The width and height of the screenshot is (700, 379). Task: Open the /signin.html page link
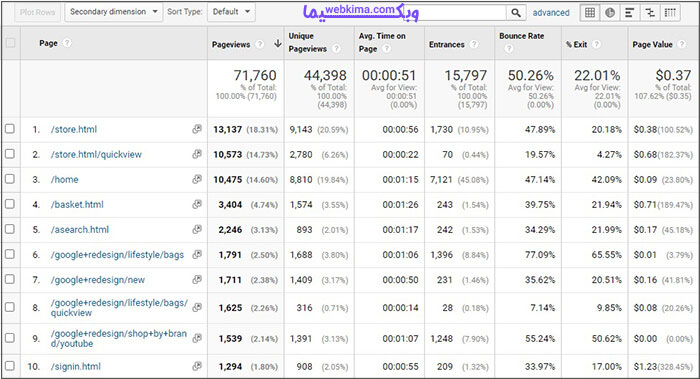(x=75, y=367)
